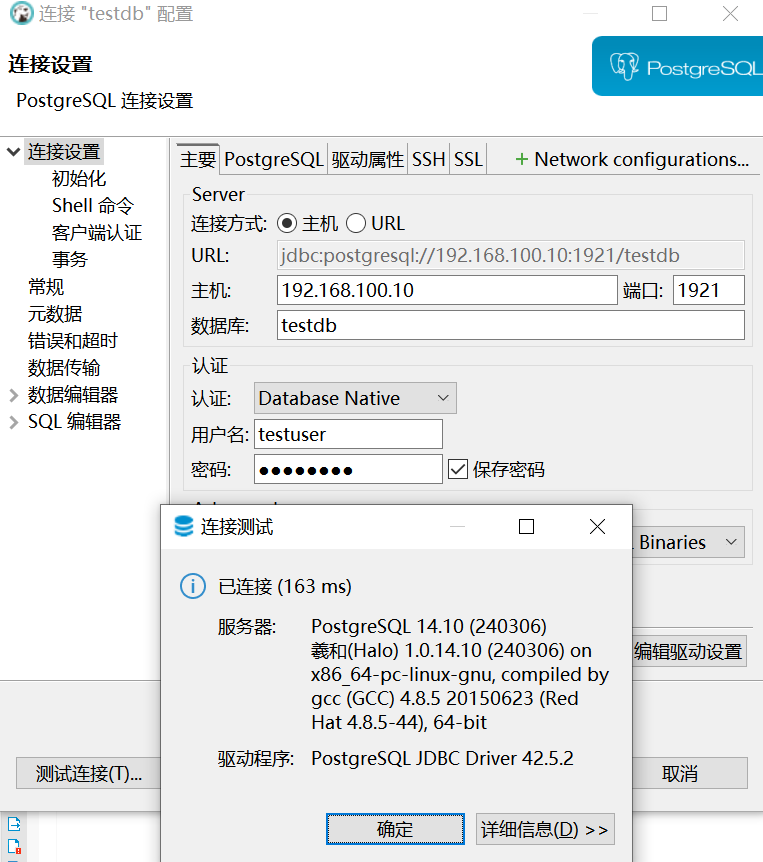The width and height of the screenshot is (763, 862).
Task: Click the 端口 field showing 1921
Action: point(709,290)
